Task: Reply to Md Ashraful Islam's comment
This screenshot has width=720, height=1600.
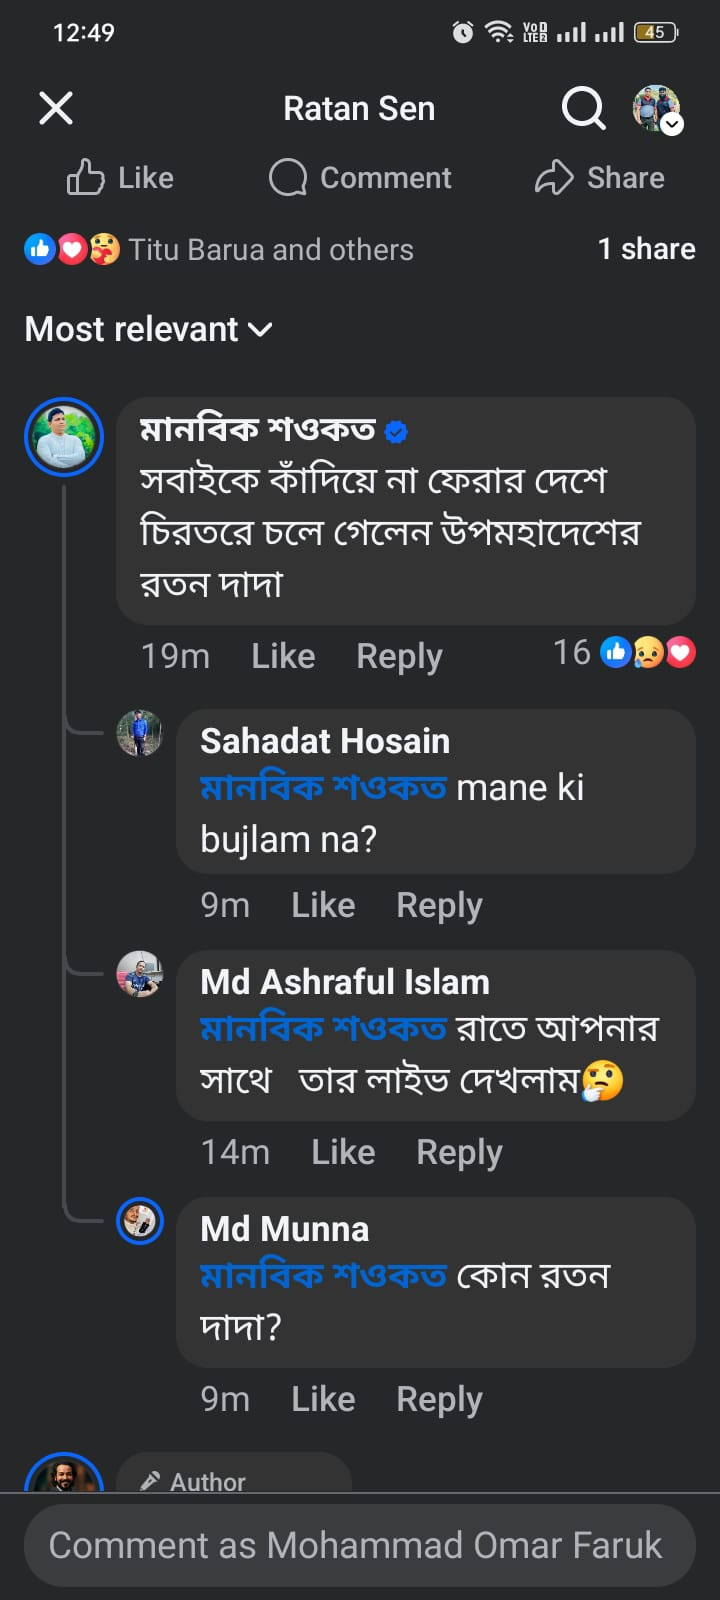Action: click(x=459, y=1152)
